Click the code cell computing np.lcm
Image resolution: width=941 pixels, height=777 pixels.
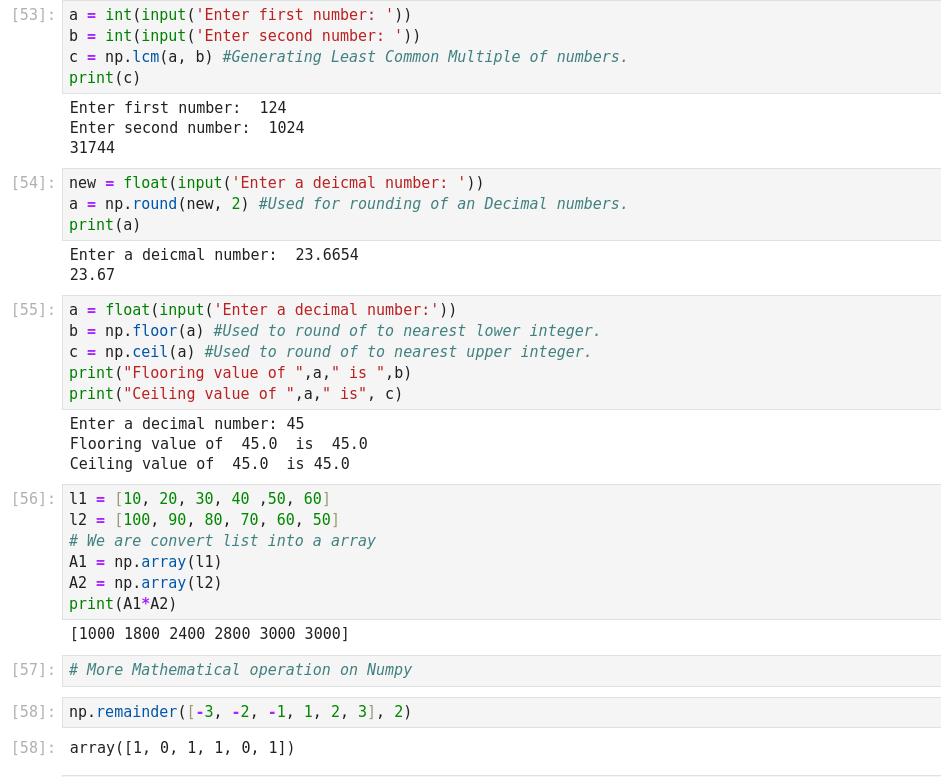500,46
